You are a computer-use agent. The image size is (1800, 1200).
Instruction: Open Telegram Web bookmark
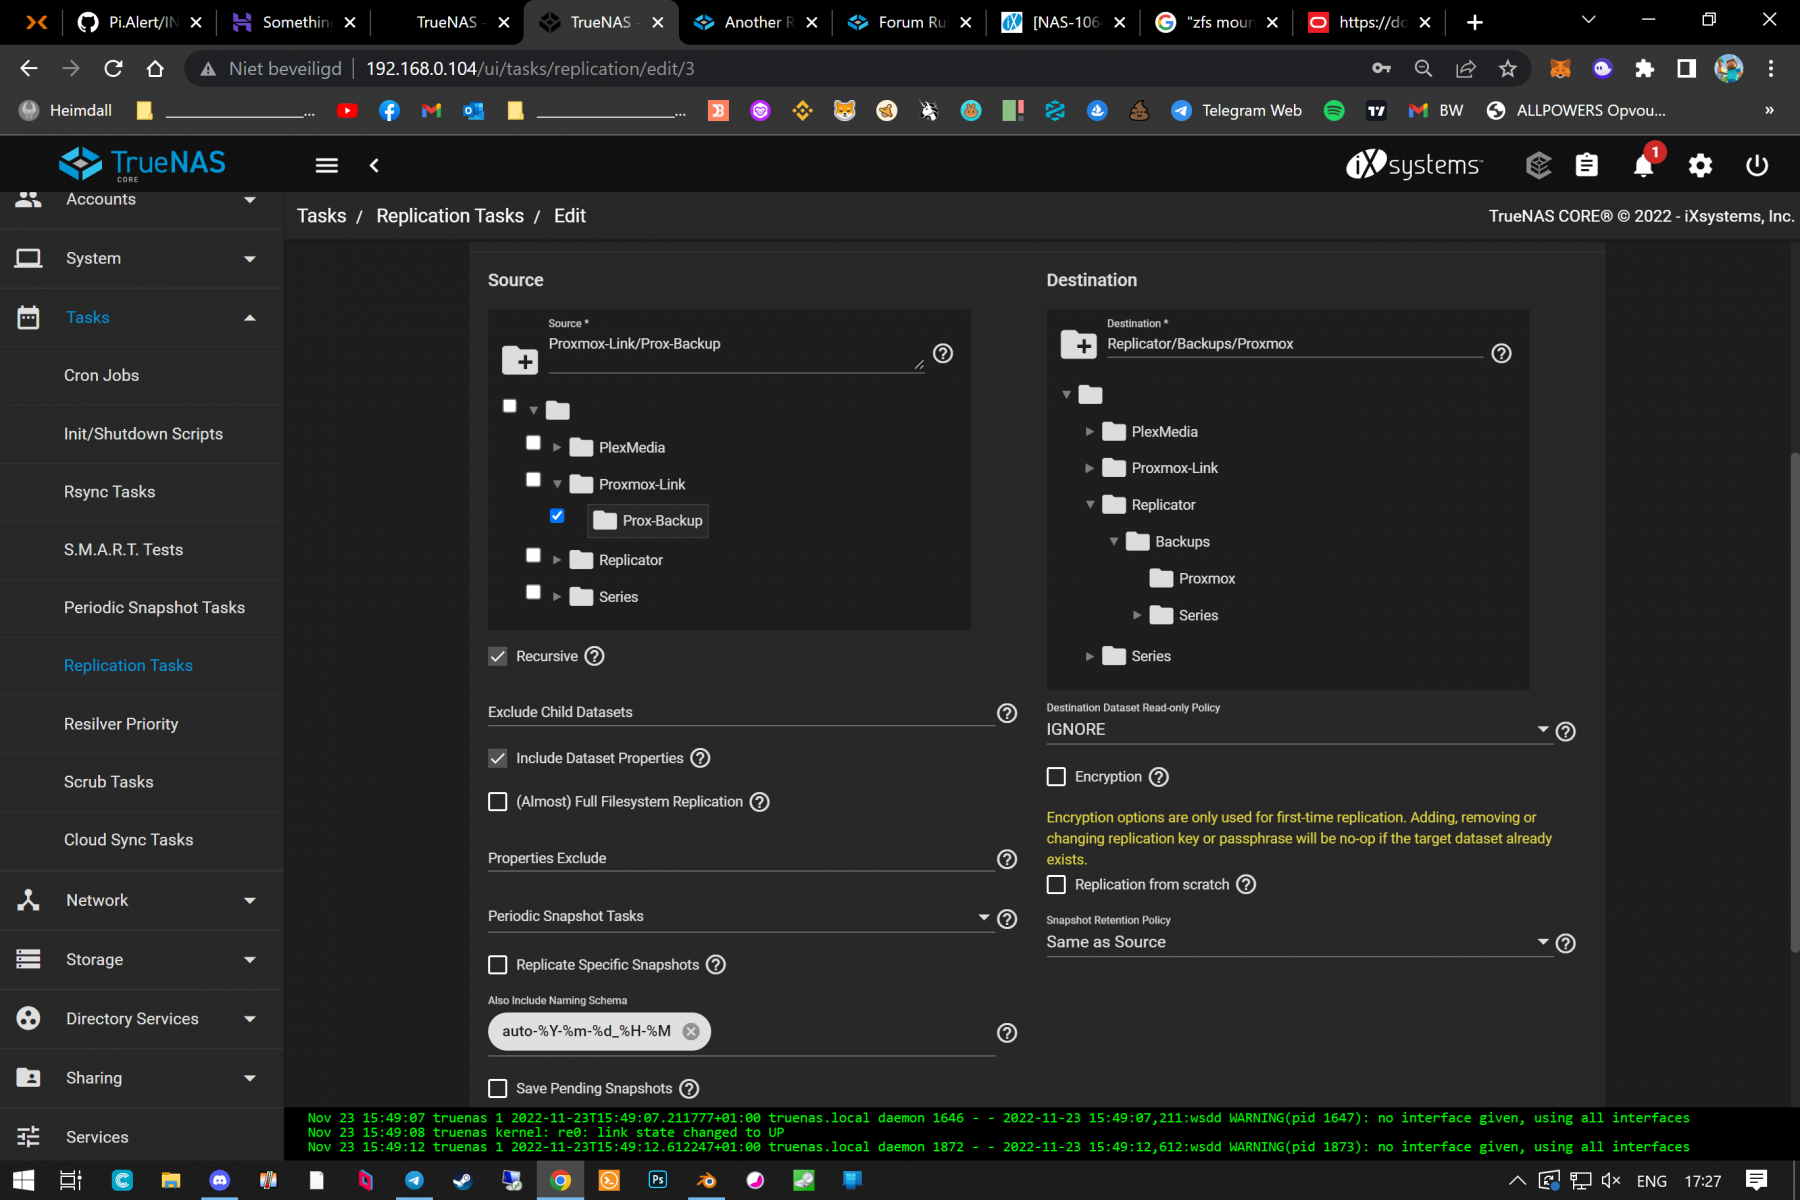(x=1237, y=110)
